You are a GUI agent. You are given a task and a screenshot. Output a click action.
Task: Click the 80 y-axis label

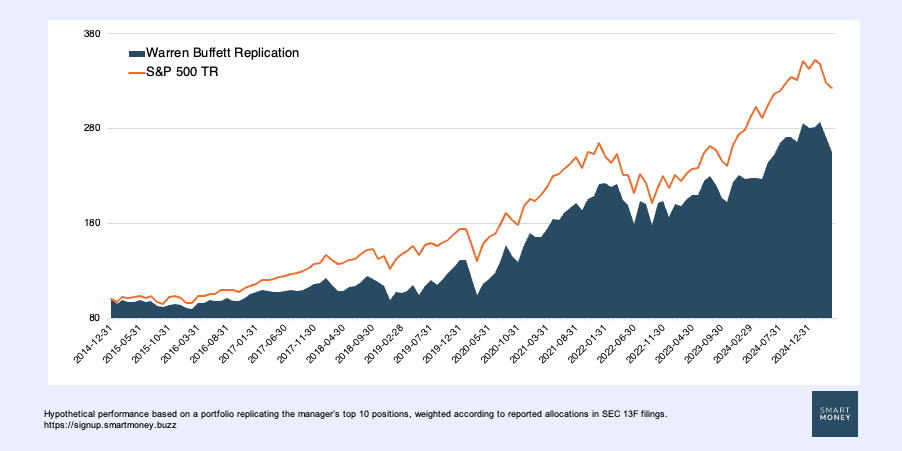95,318
